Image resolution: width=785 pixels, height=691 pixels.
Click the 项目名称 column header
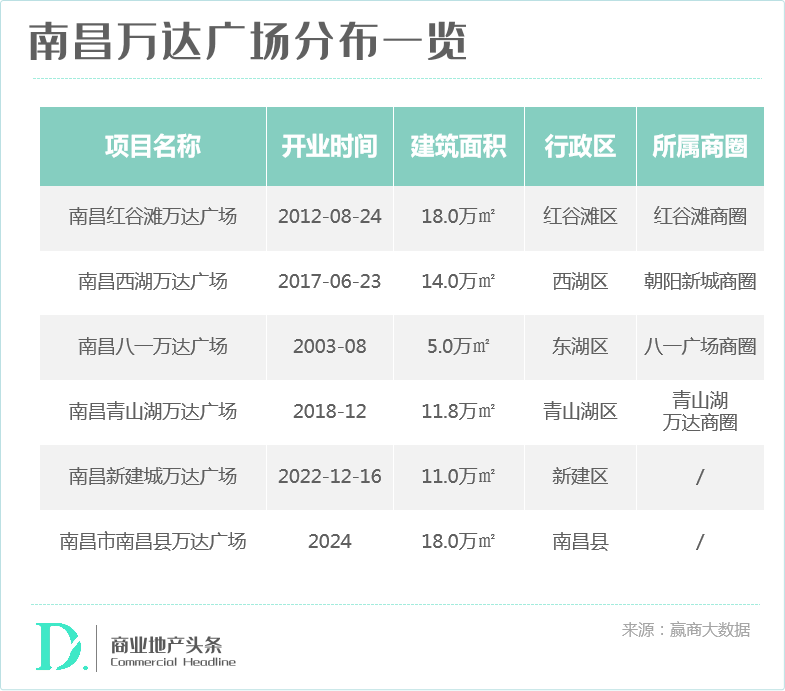[x=153, y=146]
